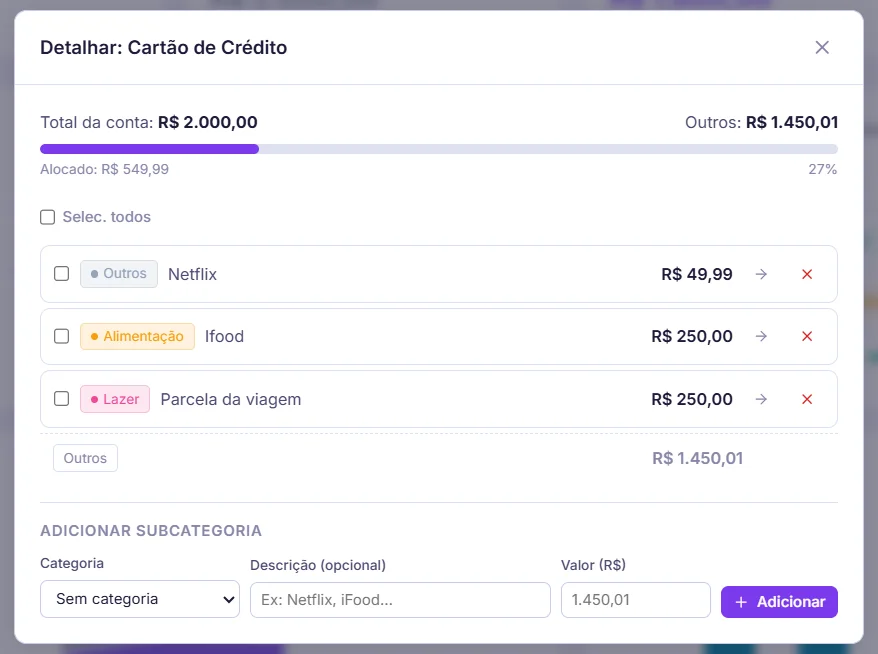Click the Lazer tag on Parcela row

114,399
